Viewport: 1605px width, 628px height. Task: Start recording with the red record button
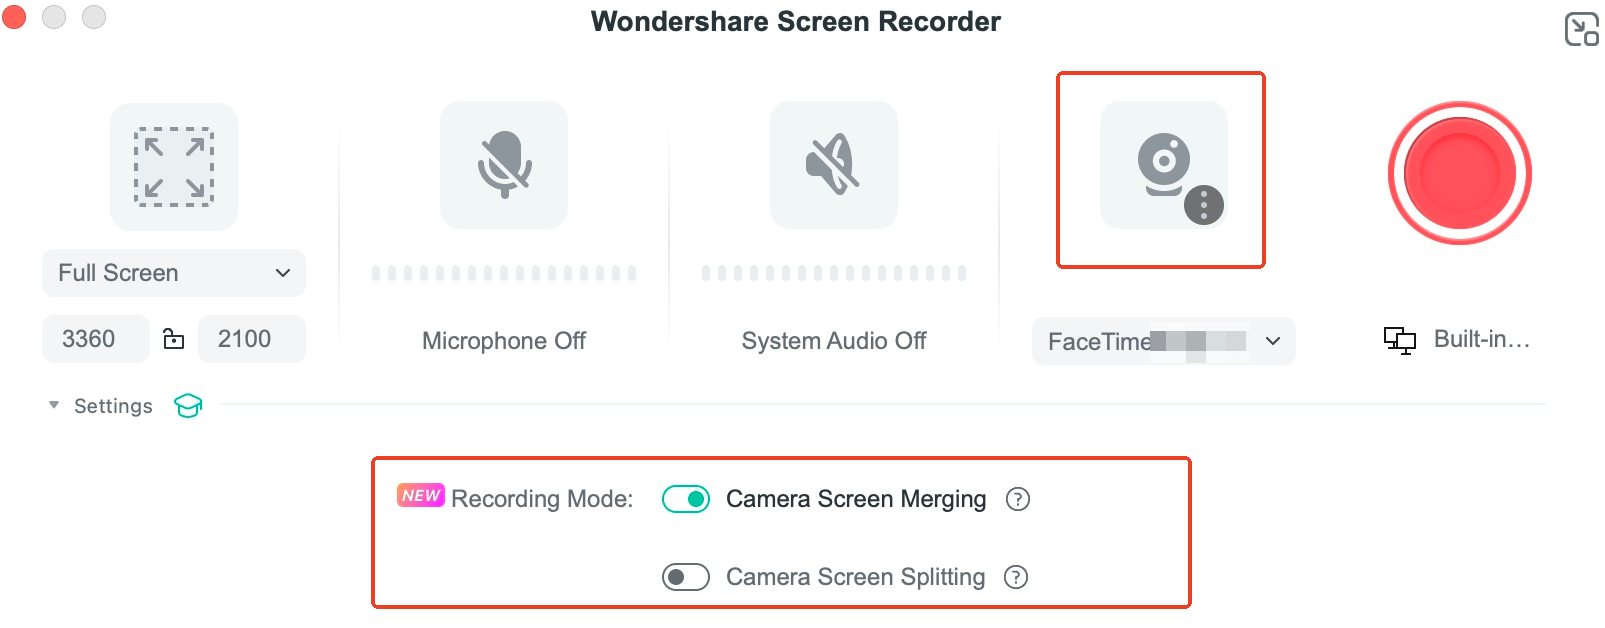click(1460, 173)
